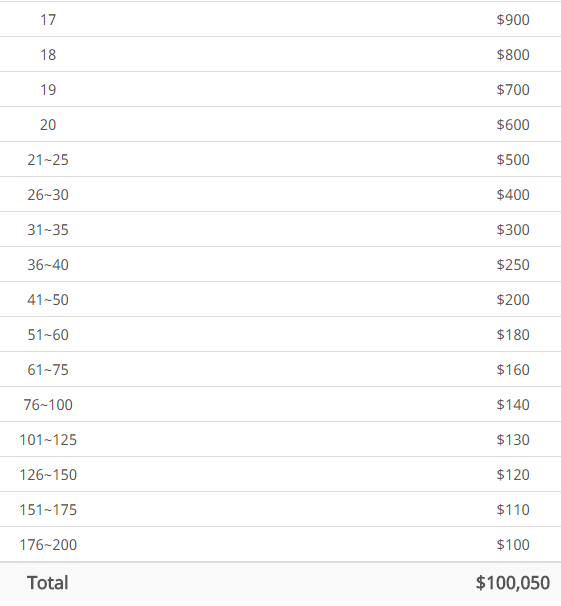Select the $250 prize amount
Screen dimensions: 561x606
coord(513,264)
